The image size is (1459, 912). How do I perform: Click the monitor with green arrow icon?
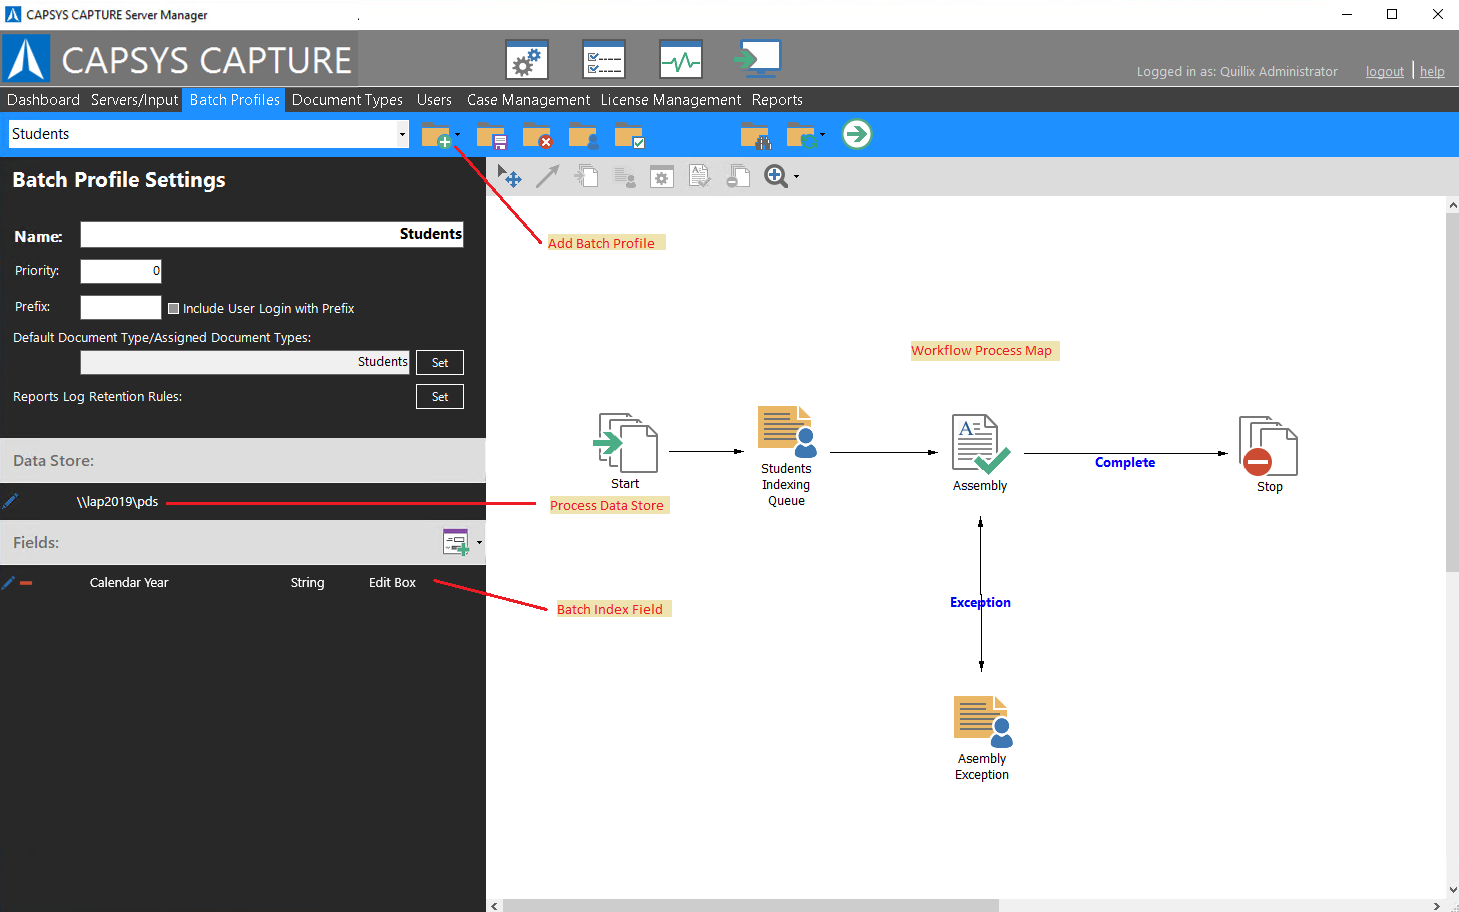pyautogui.click(x=757, y=59)
